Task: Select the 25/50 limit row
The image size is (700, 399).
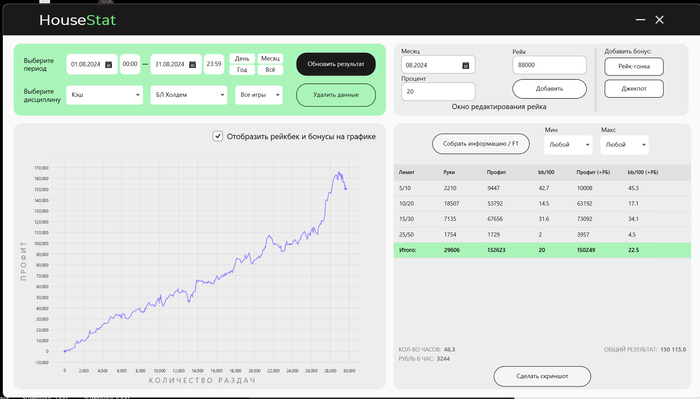Action: [x=542, y=234]
